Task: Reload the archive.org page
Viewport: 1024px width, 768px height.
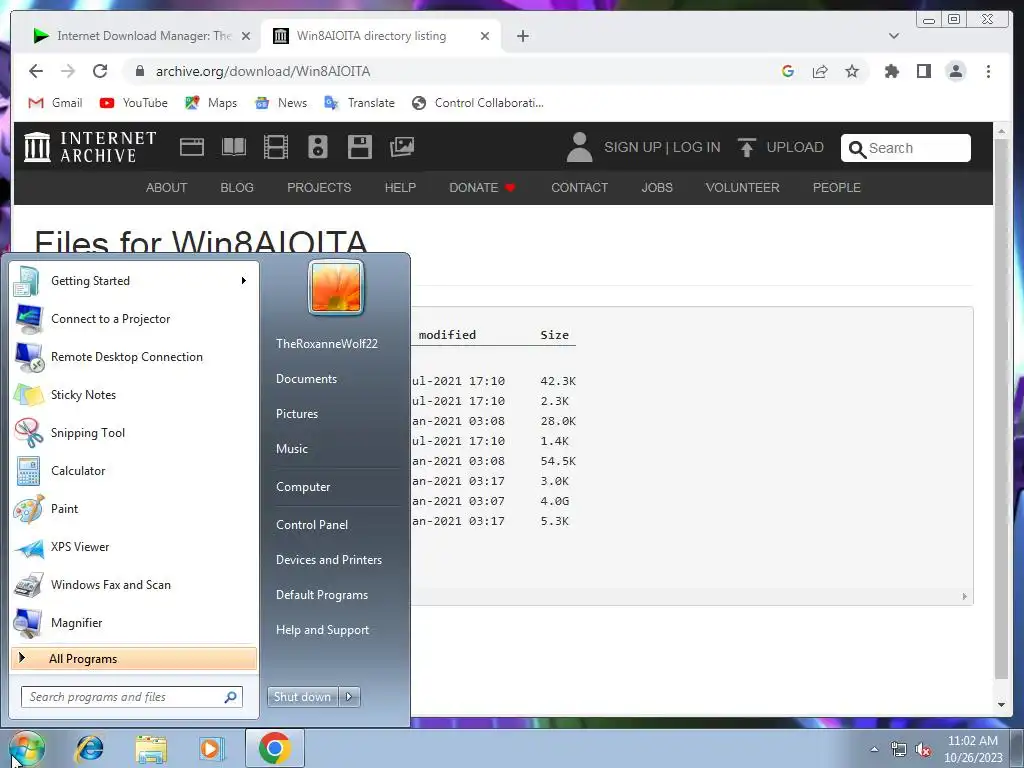Action: click(100, 71)
